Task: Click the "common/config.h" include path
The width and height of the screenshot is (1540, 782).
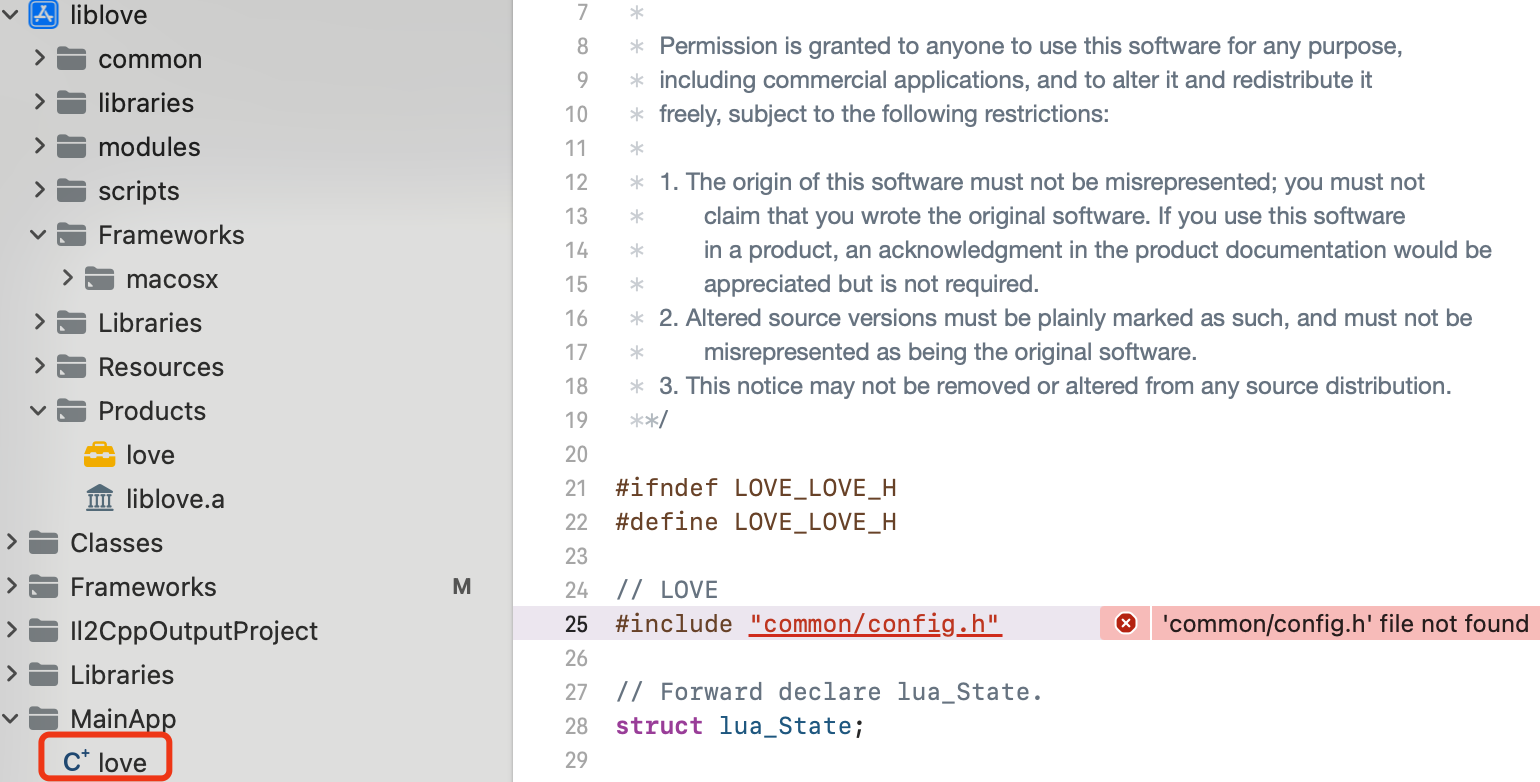Action: 875,624
